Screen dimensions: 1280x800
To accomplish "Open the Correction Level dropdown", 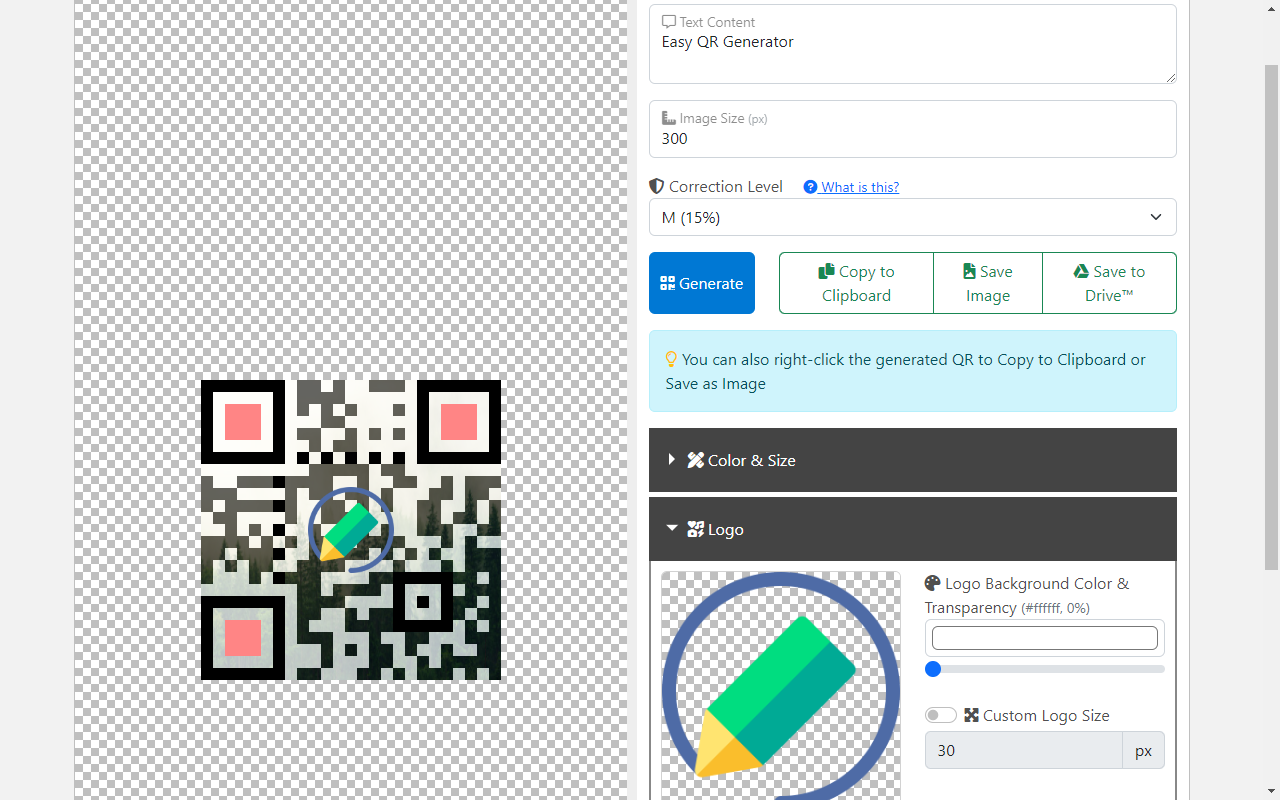I will (x=912, y=217).
